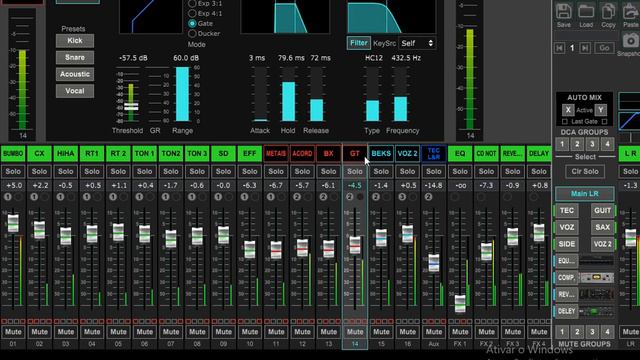
Task: Tick the left Last Gate checkbox
Action: click(x=565, y=122)
